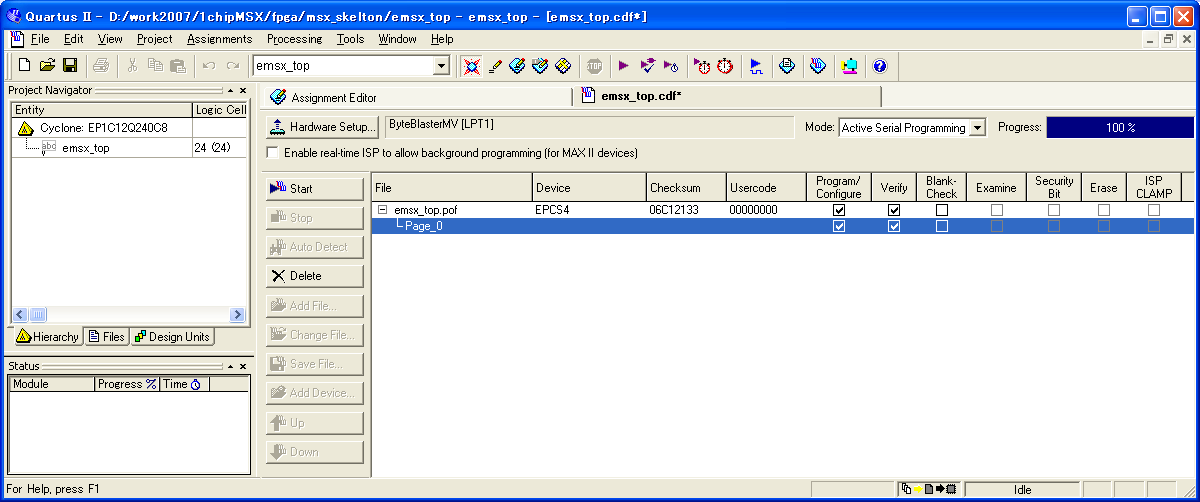Click the Delete button

point(314,276)
